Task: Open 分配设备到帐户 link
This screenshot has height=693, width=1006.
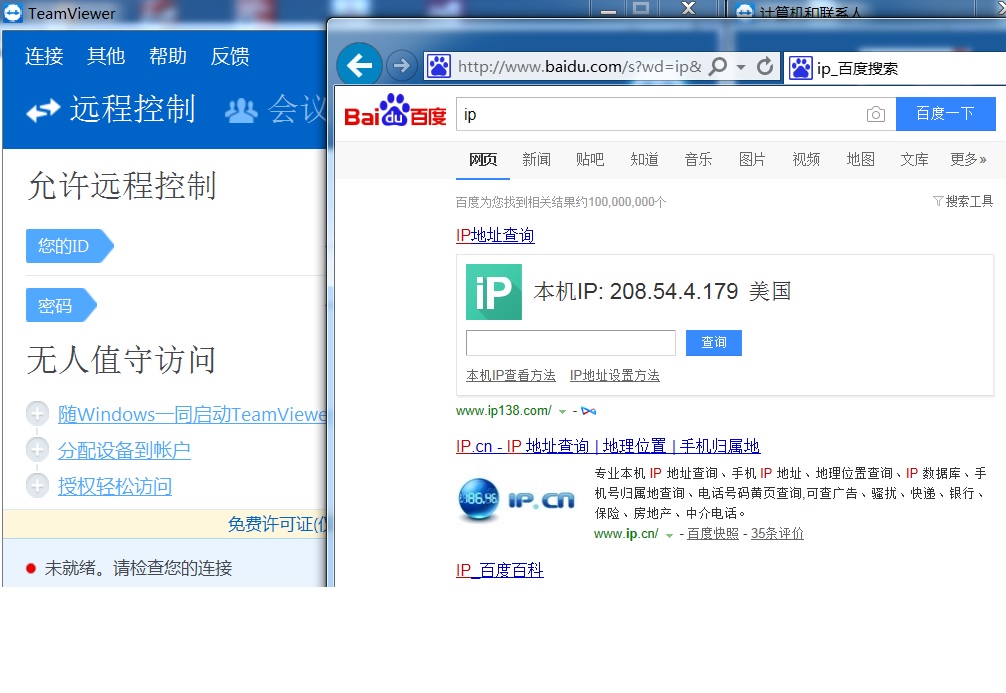Action: coord(124,450)
